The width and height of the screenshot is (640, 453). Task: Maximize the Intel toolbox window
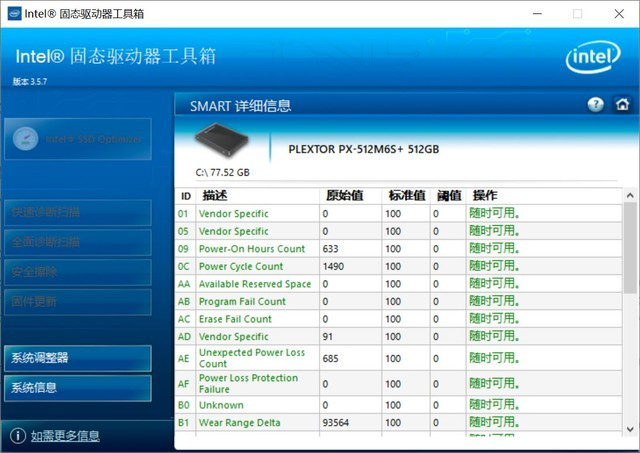click(x=577, y=14)
